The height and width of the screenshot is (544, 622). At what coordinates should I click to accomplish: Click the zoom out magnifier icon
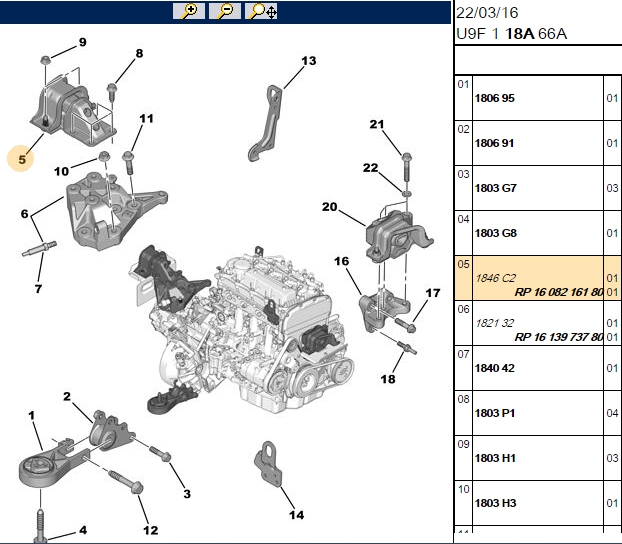tap(225, 11)
